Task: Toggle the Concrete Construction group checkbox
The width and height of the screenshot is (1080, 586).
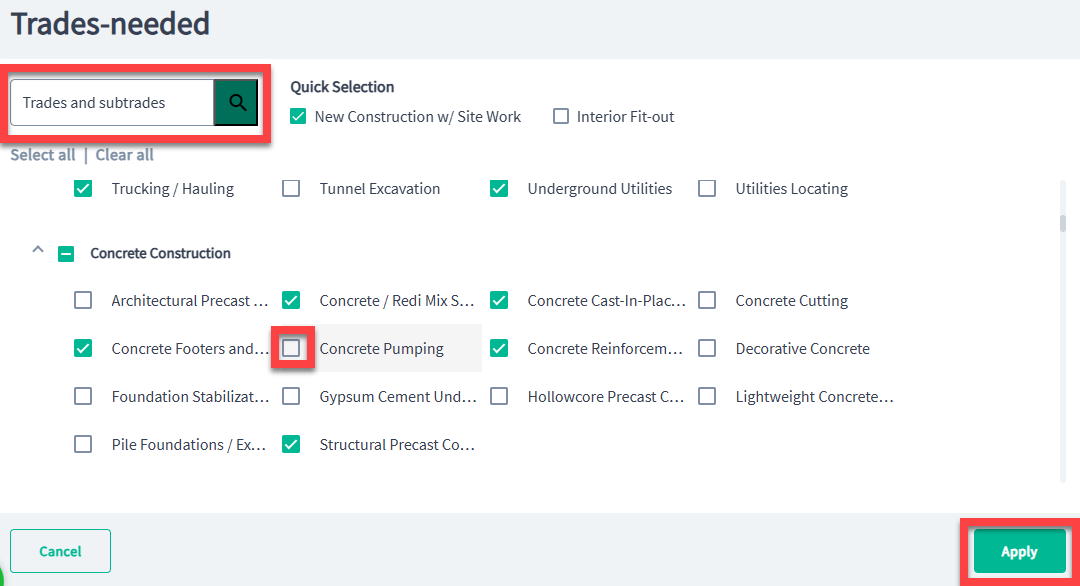Action: coord(66,253)
